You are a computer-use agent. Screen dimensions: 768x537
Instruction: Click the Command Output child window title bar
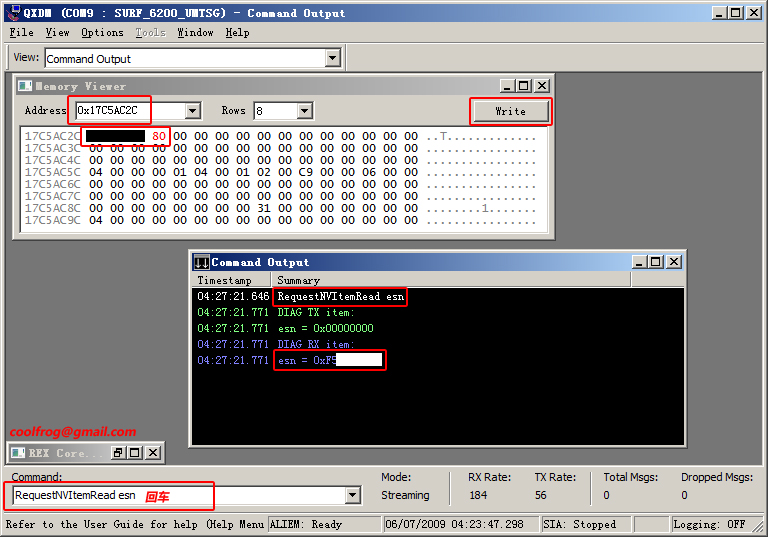(x=437, y=262)
